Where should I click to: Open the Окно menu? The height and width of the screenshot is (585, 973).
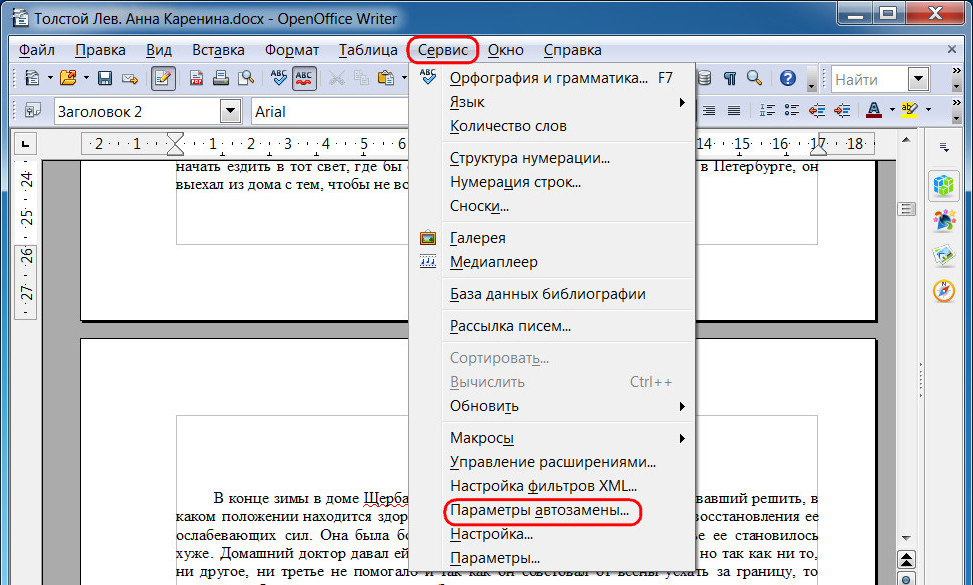(505, 50)
